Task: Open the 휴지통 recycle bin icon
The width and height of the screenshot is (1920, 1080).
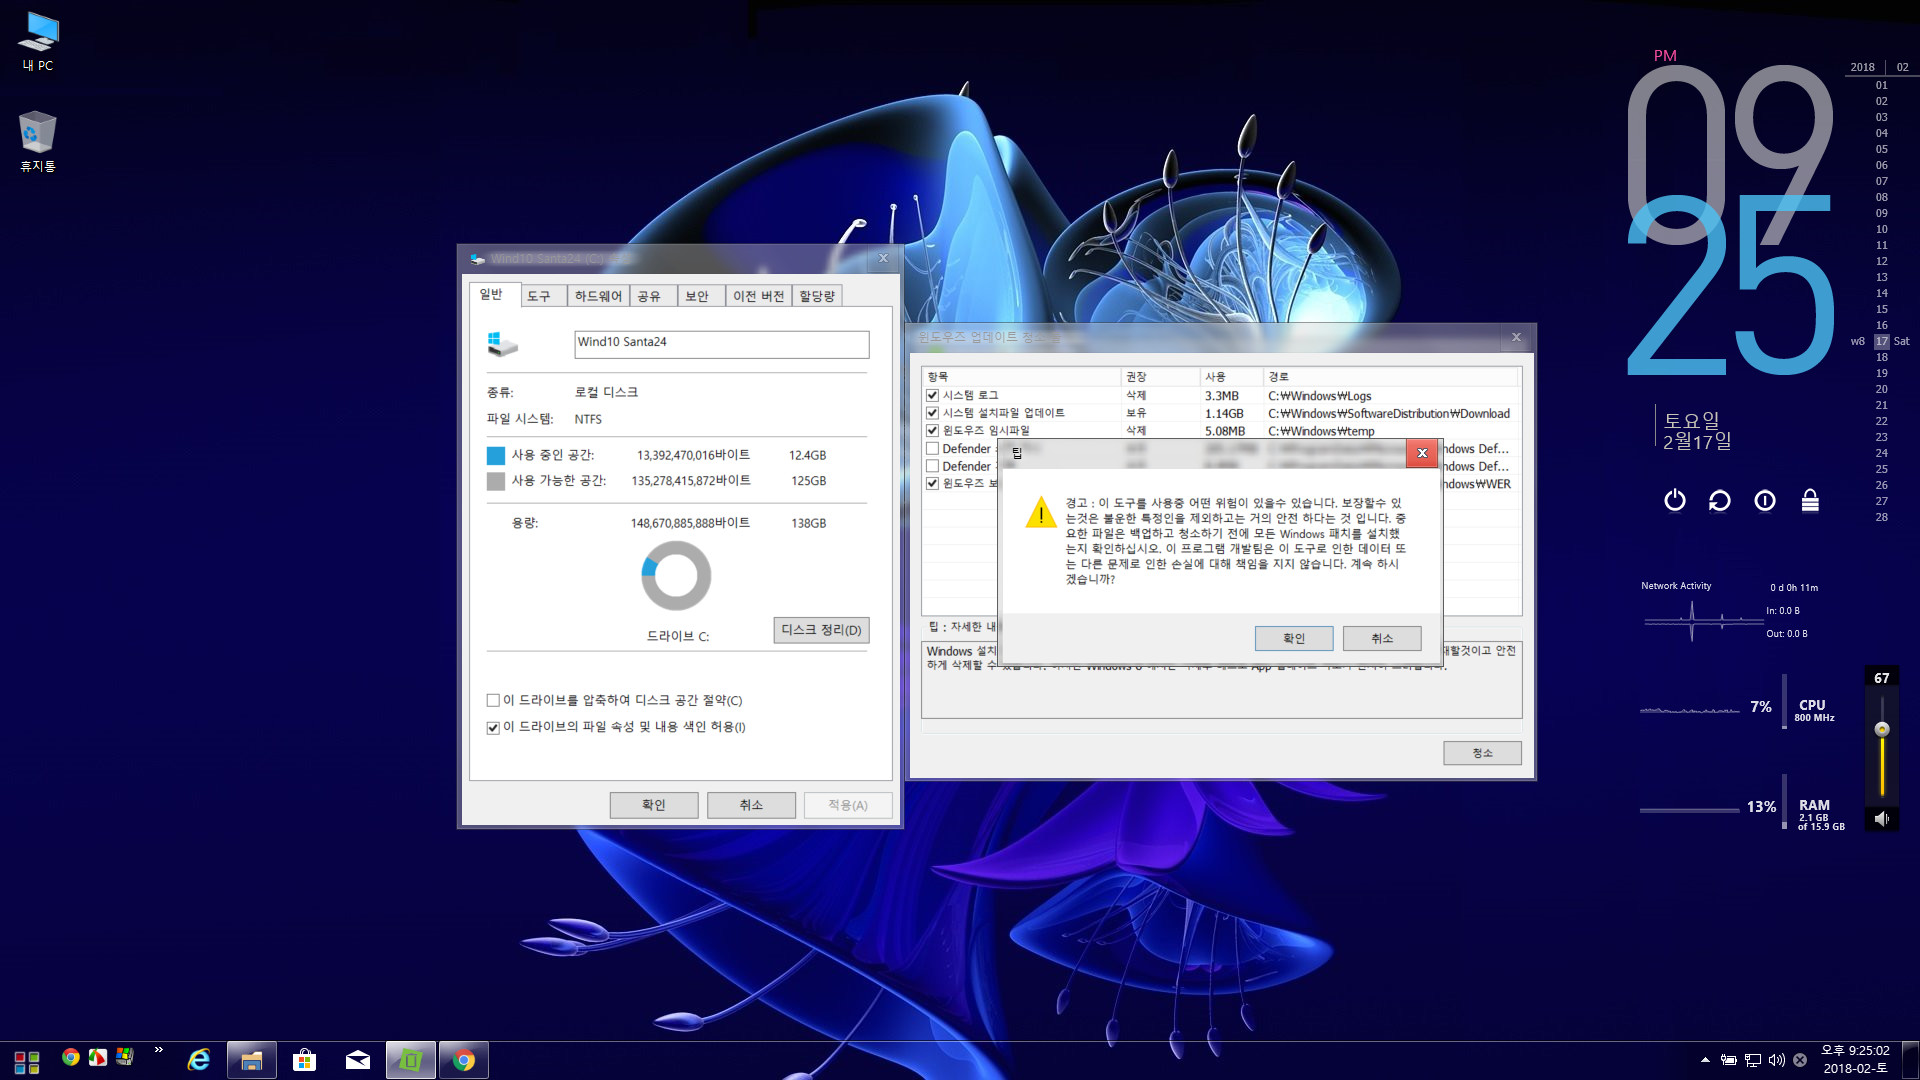Action: (x=38, y=141)
